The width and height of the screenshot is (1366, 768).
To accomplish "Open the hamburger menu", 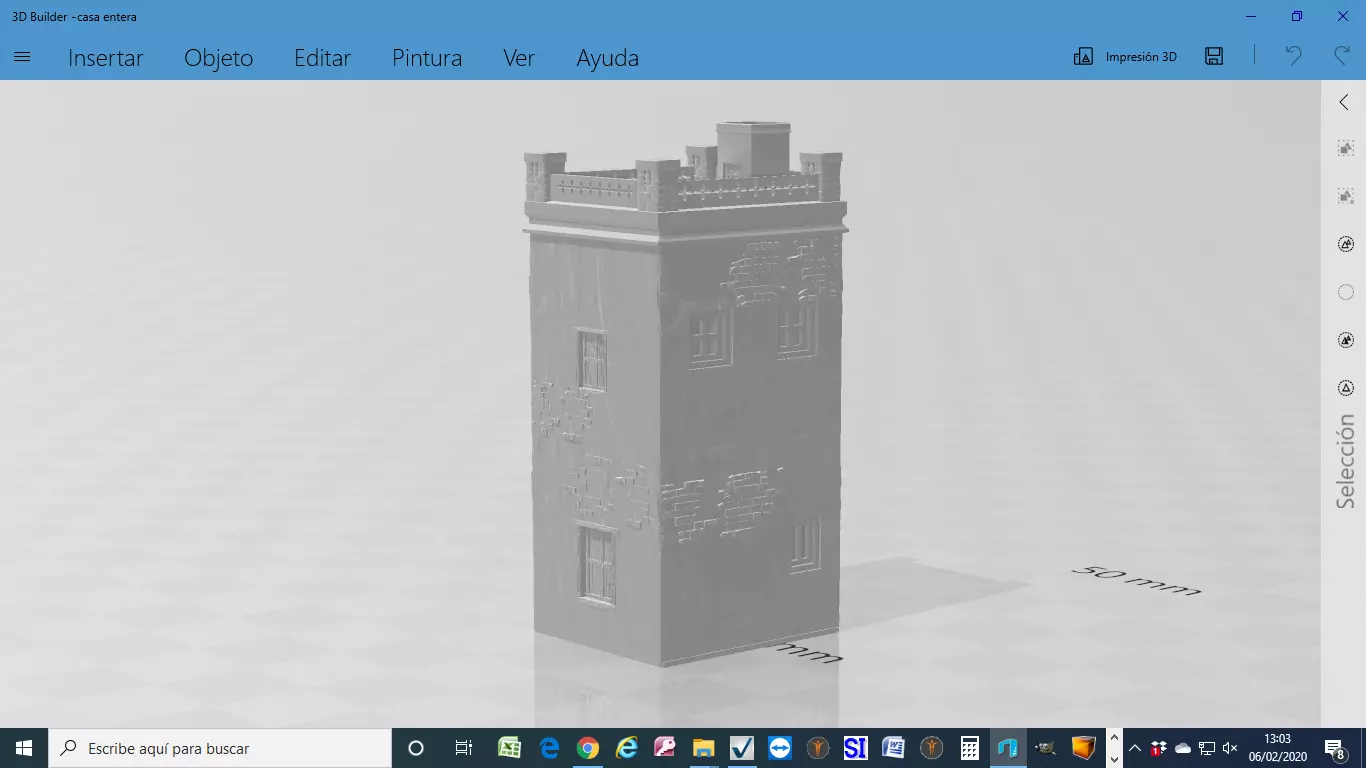I will coord(22,57).
